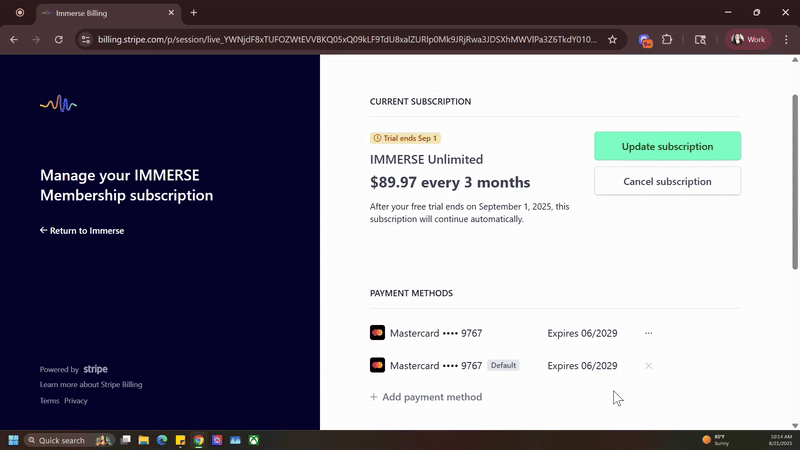Click the Stripe logo in footer
800x450 pixels.
click(x=95, y=369)
